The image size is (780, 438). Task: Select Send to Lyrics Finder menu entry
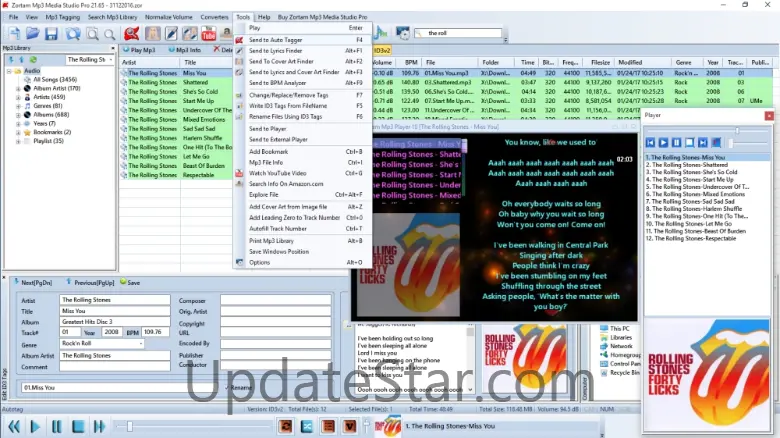pos(276,51)
